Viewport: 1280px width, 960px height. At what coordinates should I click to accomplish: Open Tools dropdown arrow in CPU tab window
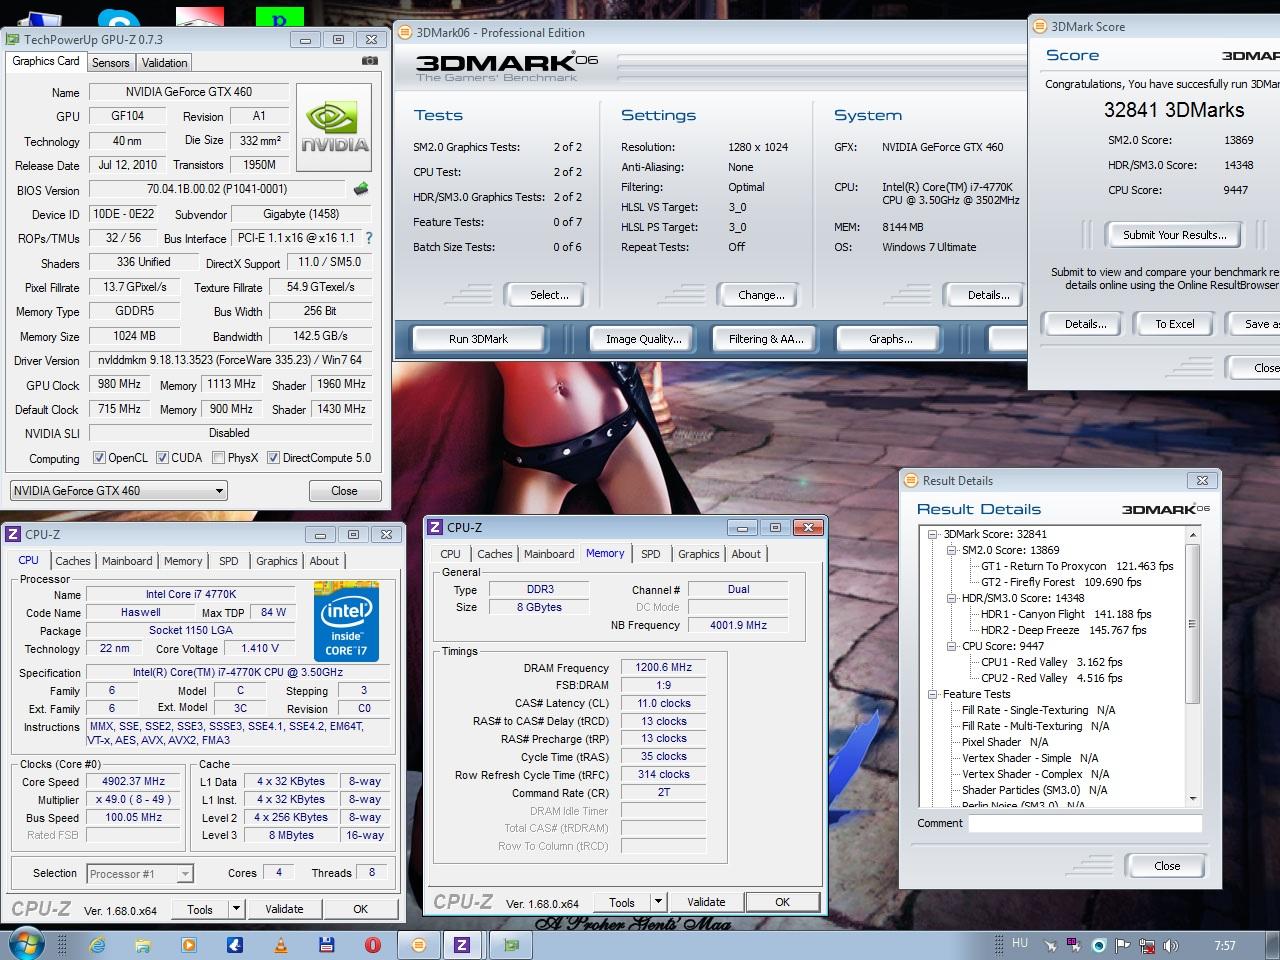(236, 909)
